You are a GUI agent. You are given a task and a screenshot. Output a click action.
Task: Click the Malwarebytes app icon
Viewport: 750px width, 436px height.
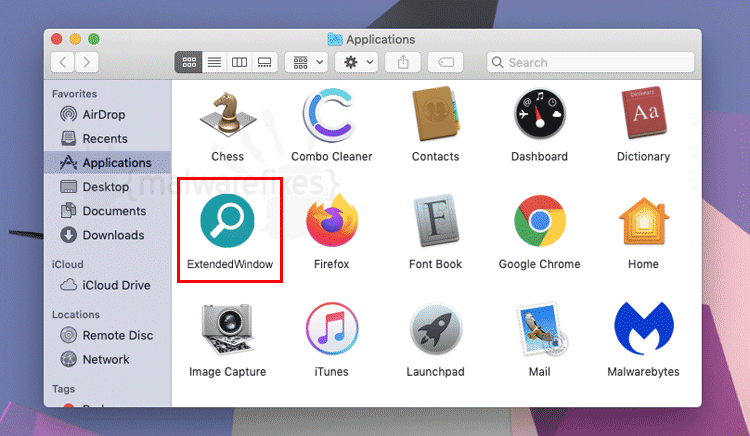coord(644,329)
